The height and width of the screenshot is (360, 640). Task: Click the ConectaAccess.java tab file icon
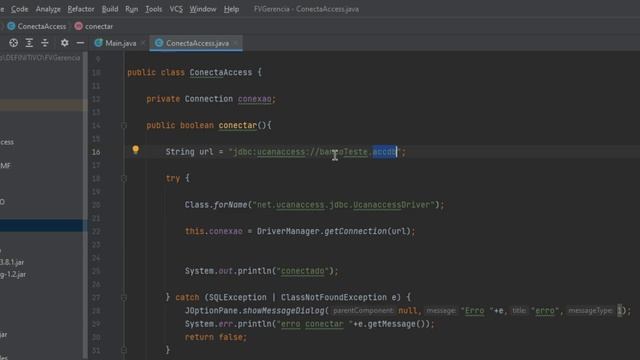point(159,43)
